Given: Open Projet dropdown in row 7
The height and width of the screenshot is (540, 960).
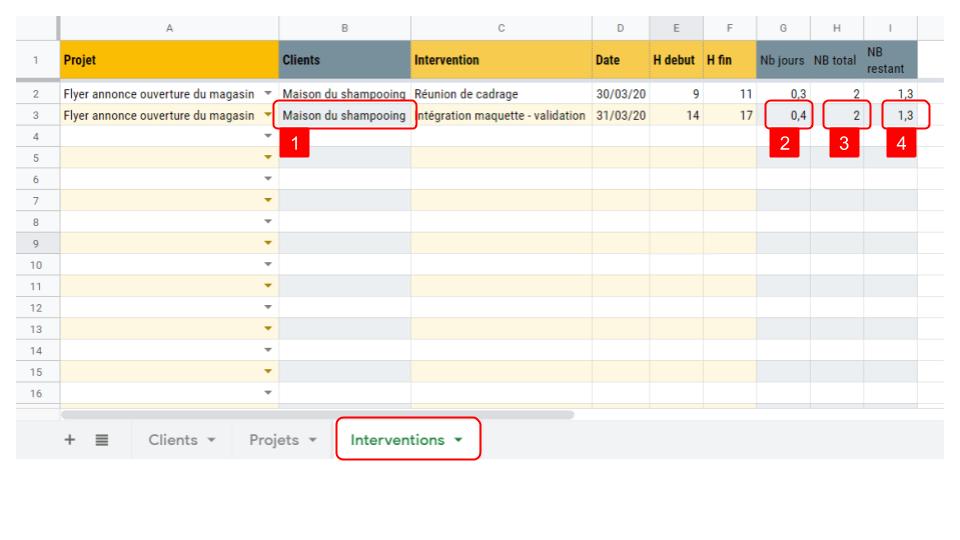Looking at the screenshot, I should (x=268, y=200).
